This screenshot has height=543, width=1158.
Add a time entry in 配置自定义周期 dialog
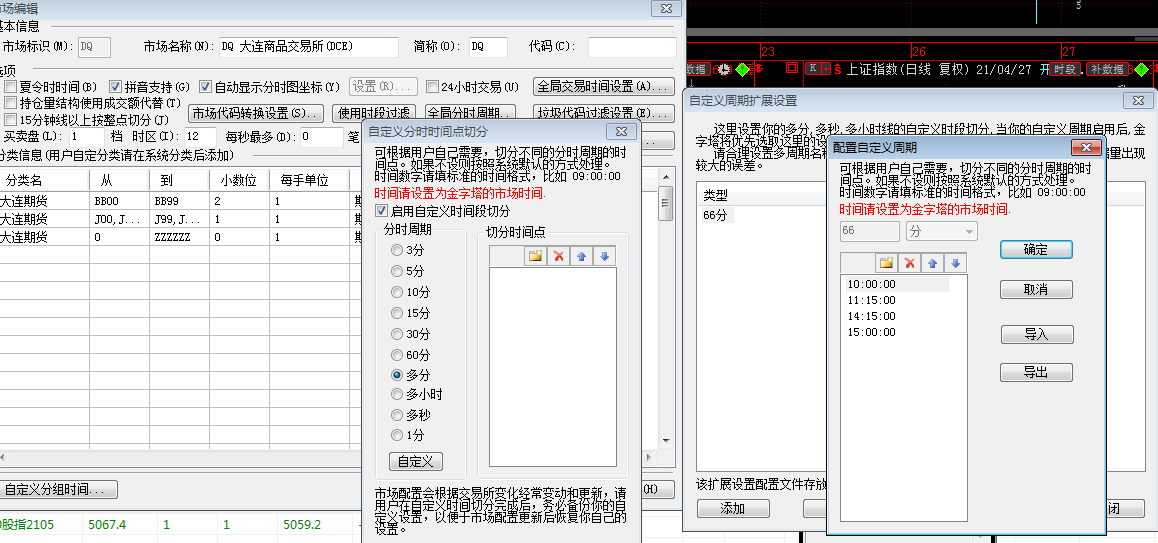(886, 263)
